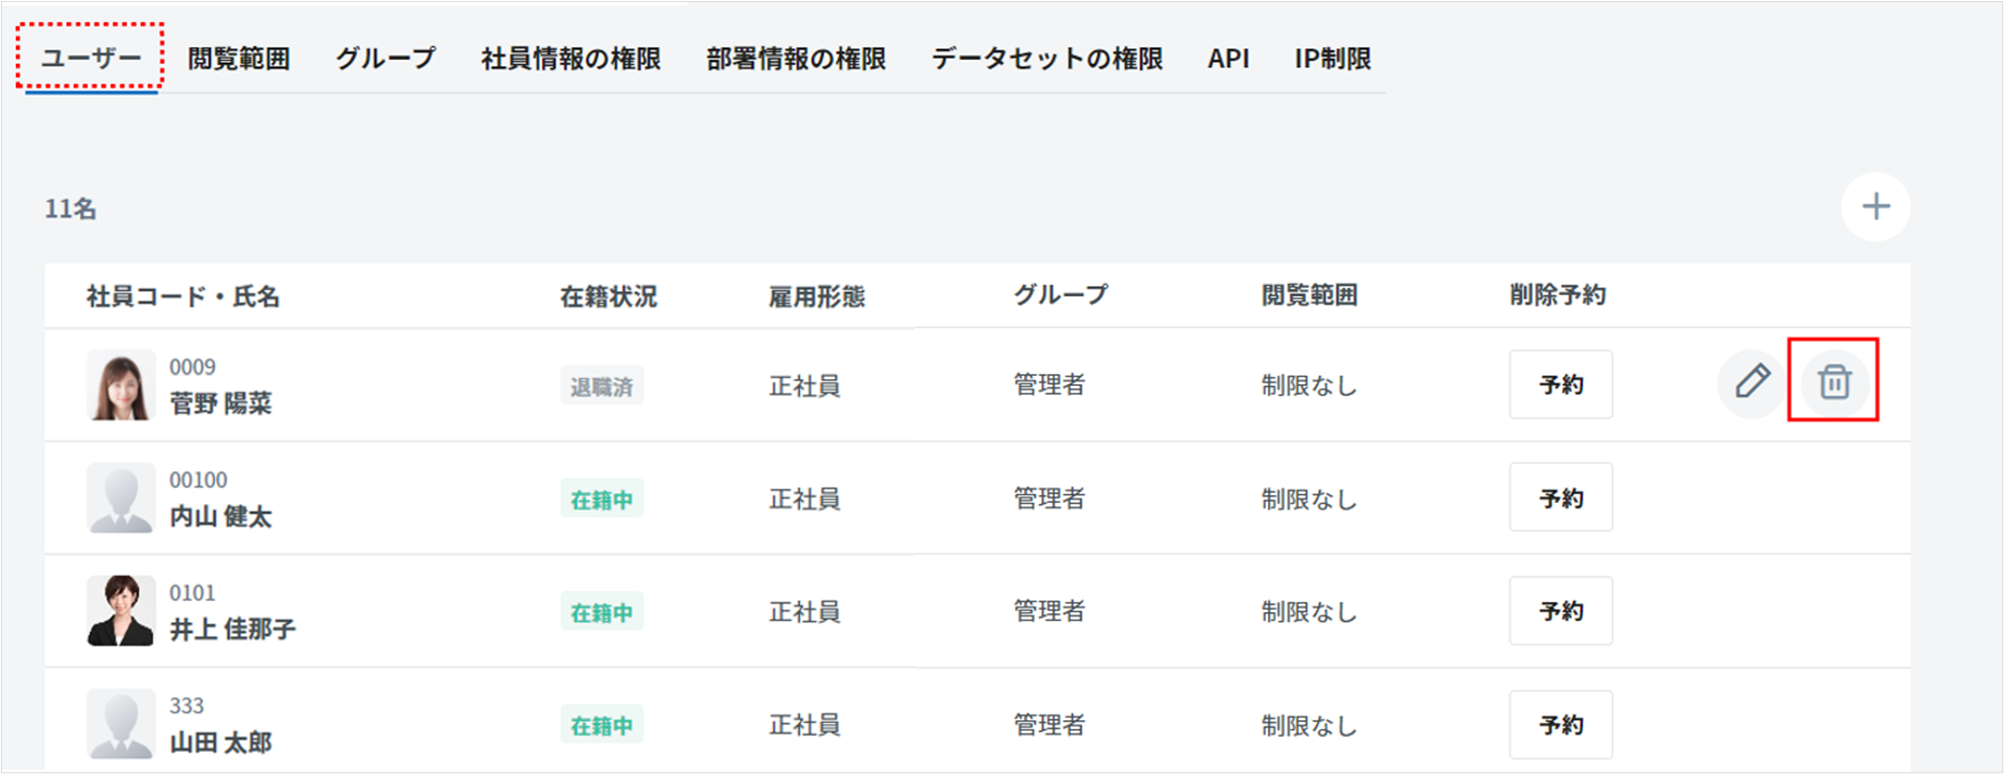The height and width of the screenshot is (774, 2004).
Task: Open the API tab
Action: pyautogui.click(x=1228, y=59)
